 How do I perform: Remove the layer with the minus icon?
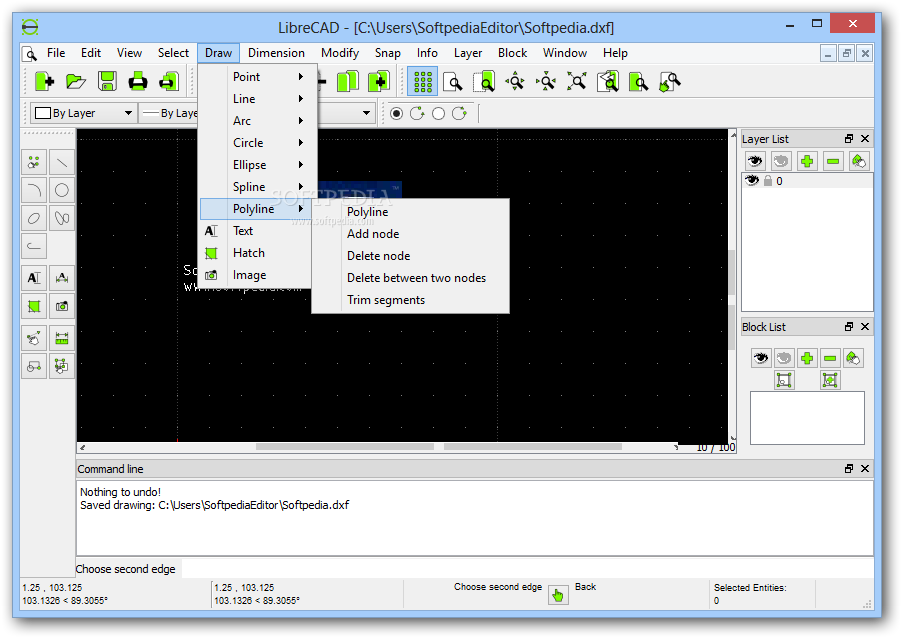pos(833,161)
